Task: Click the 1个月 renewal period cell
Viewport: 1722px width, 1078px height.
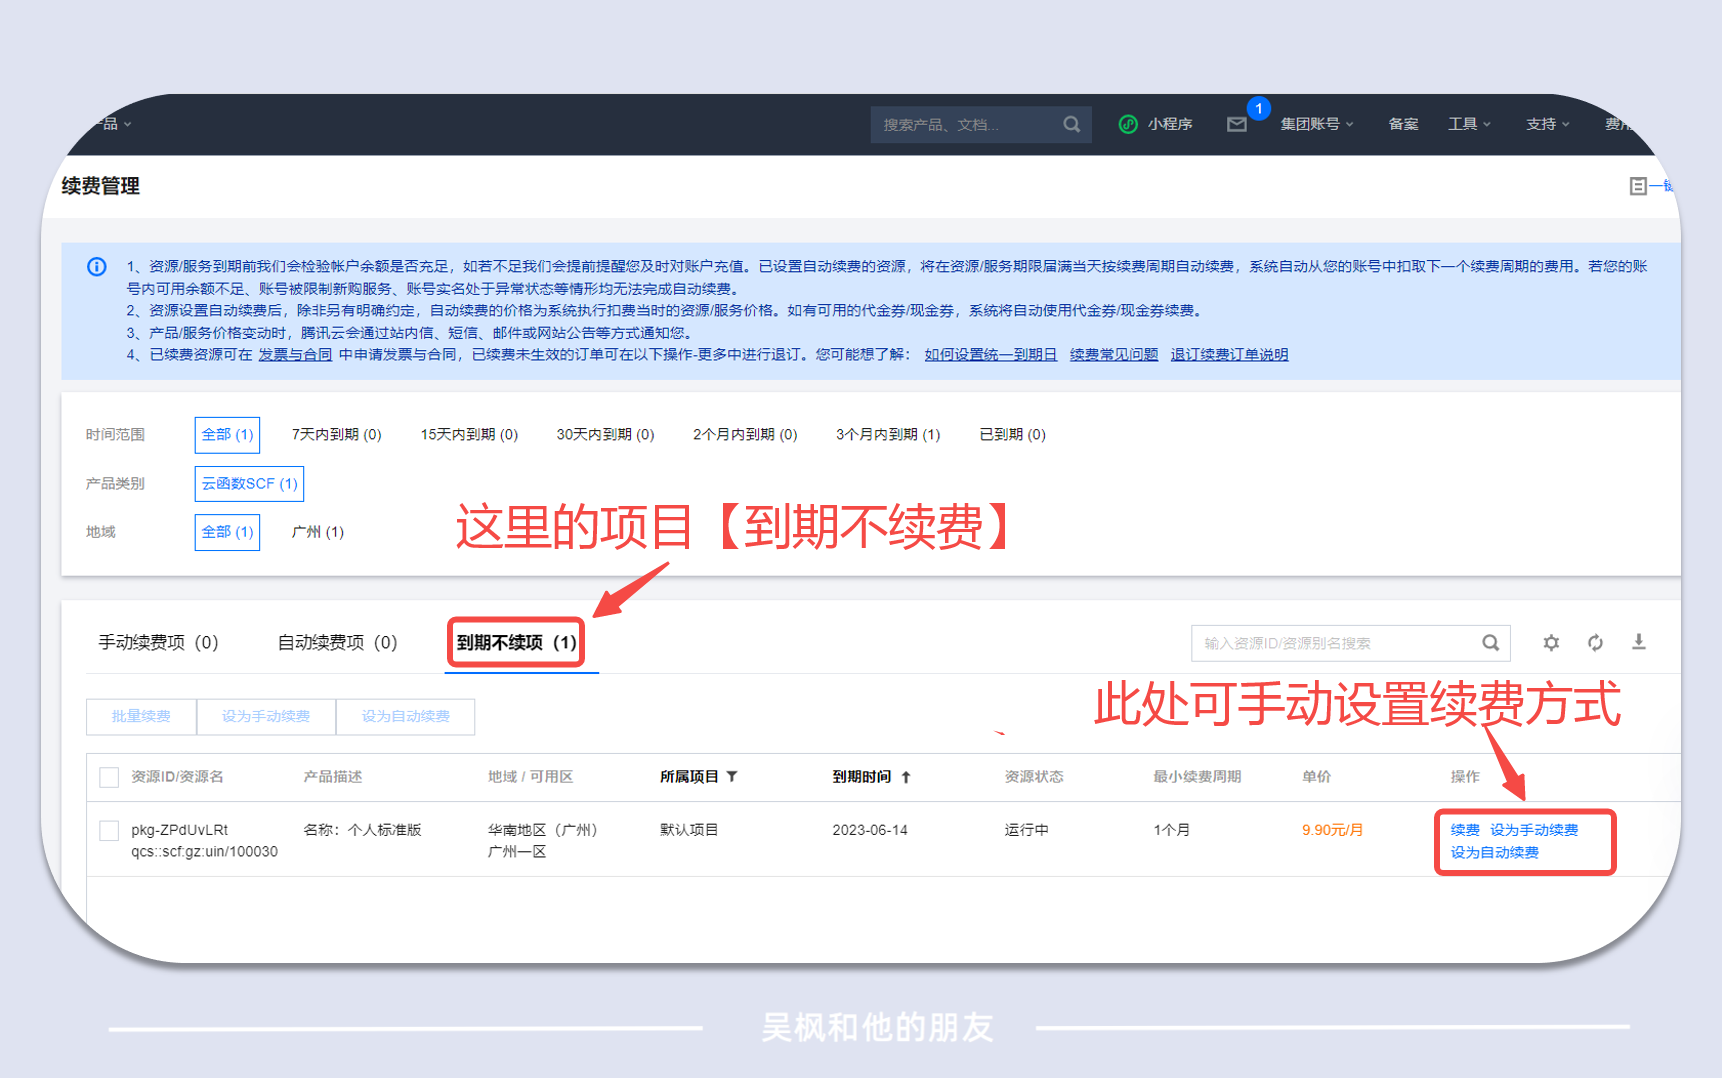Action: coord(1171,830)
